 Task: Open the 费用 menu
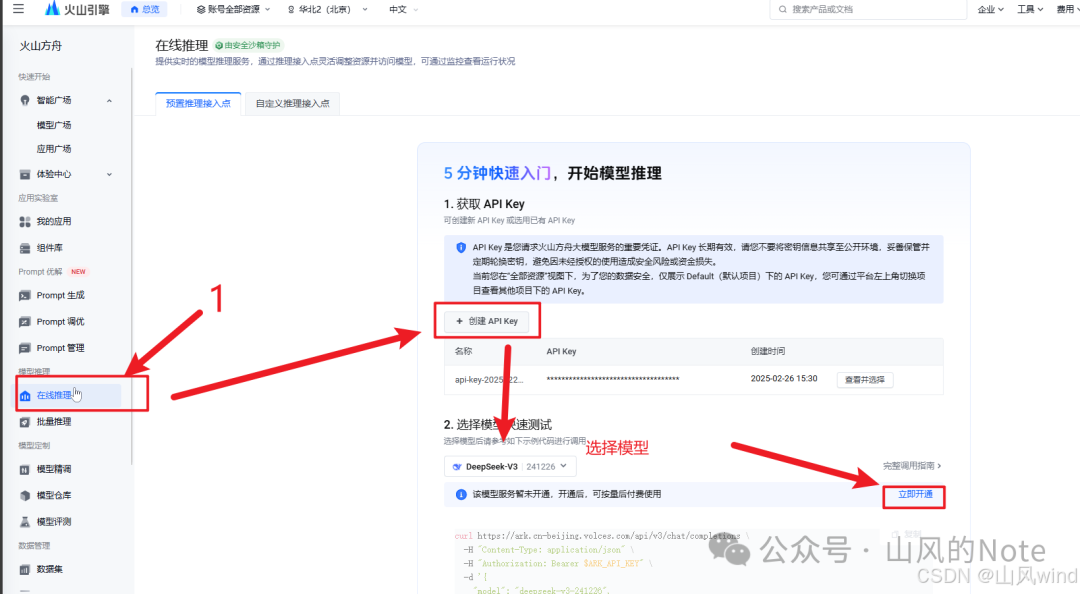pos(1068,9)
